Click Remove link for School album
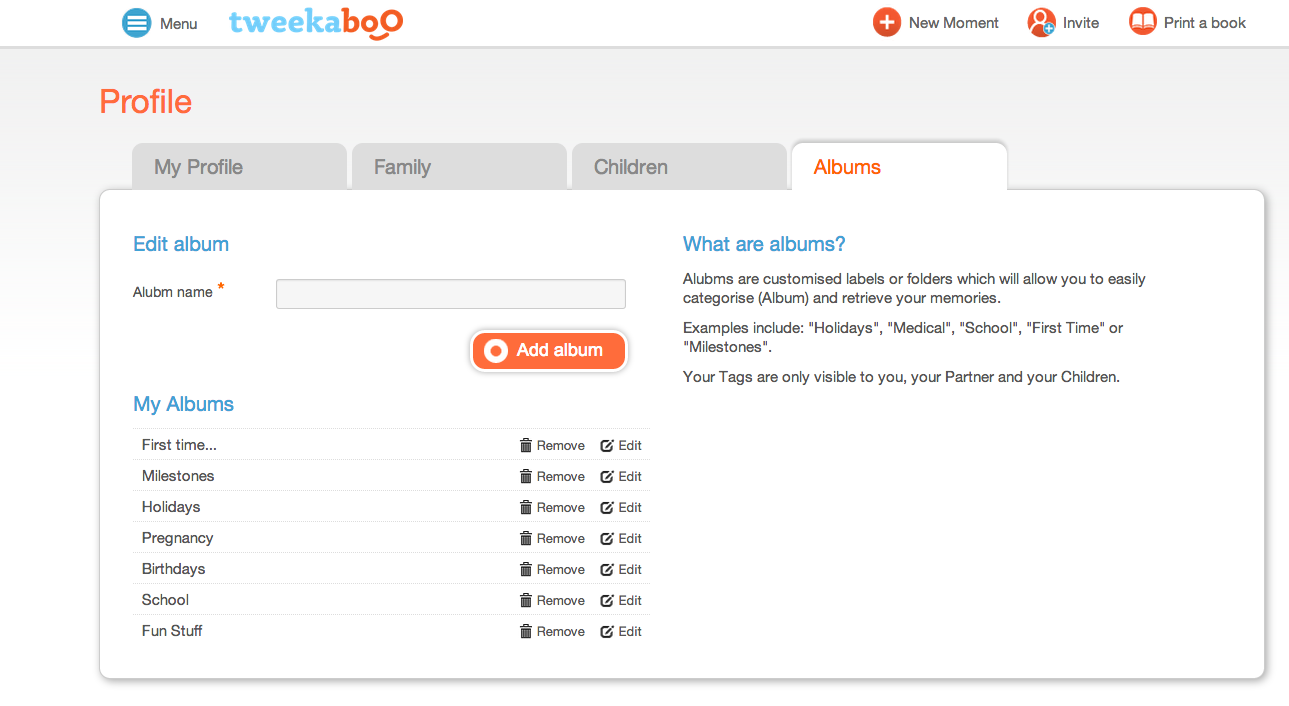Image resolution: width=1289 pixels, height=706 pixels. [x=561, y=600]
